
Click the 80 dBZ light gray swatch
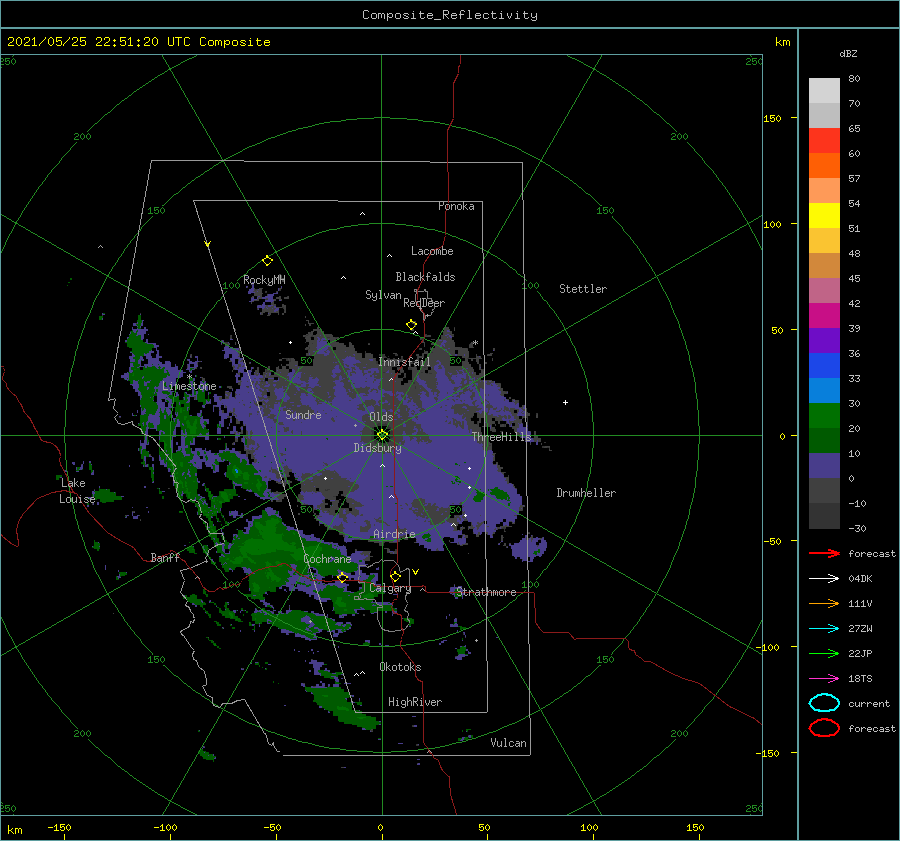pyautogui.click(x=824, y=90)
